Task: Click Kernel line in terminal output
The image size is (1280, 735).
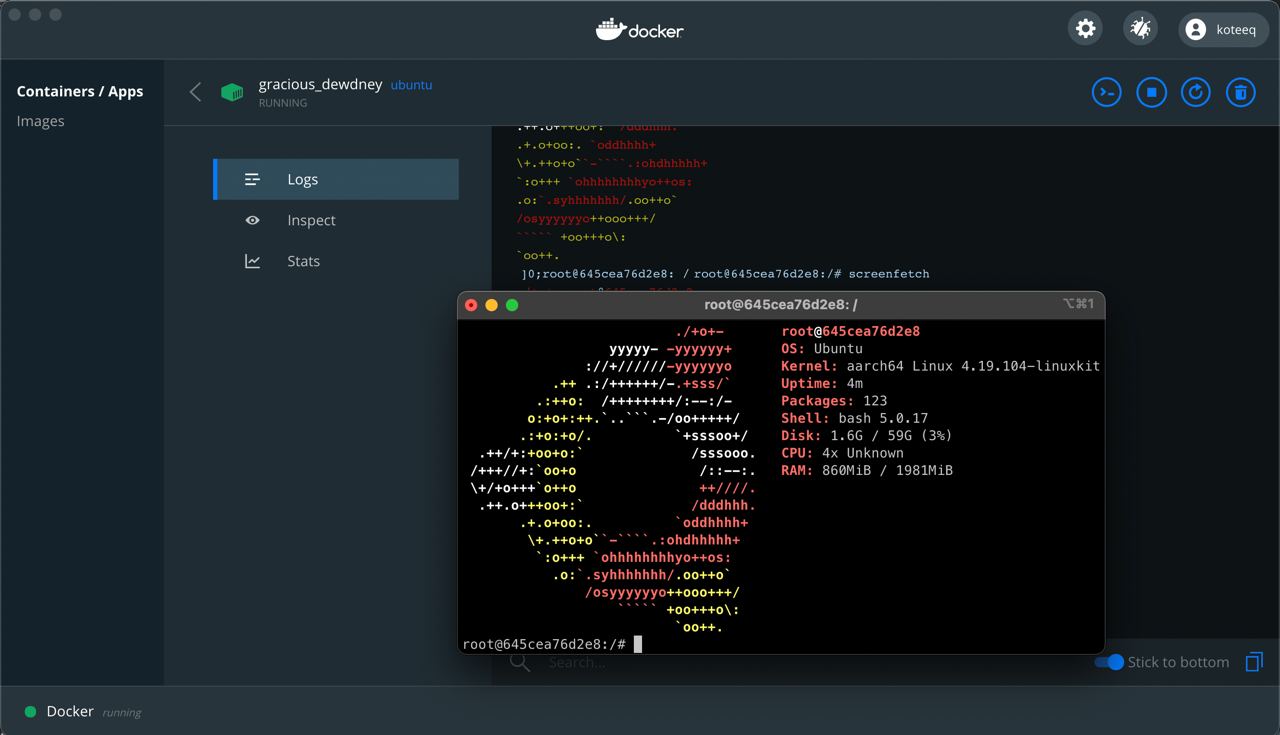Action: [940, 366]
